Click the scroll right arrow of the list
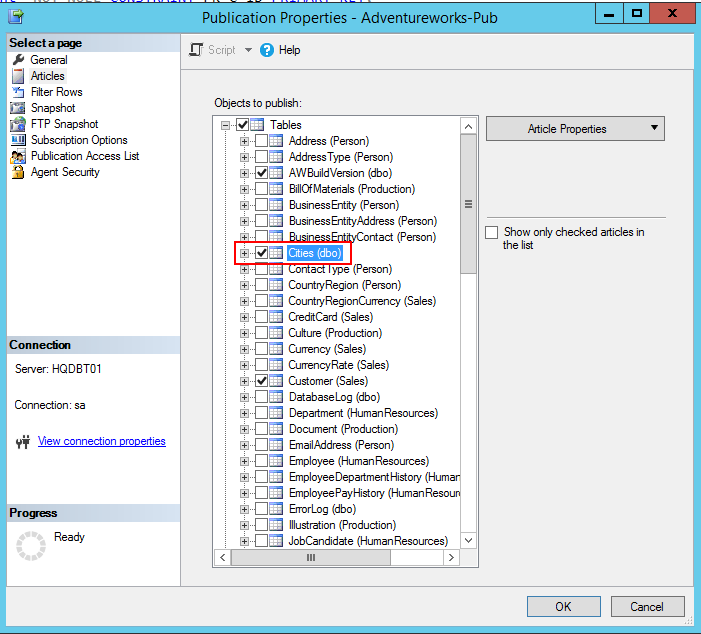 [x=451, y=558]
